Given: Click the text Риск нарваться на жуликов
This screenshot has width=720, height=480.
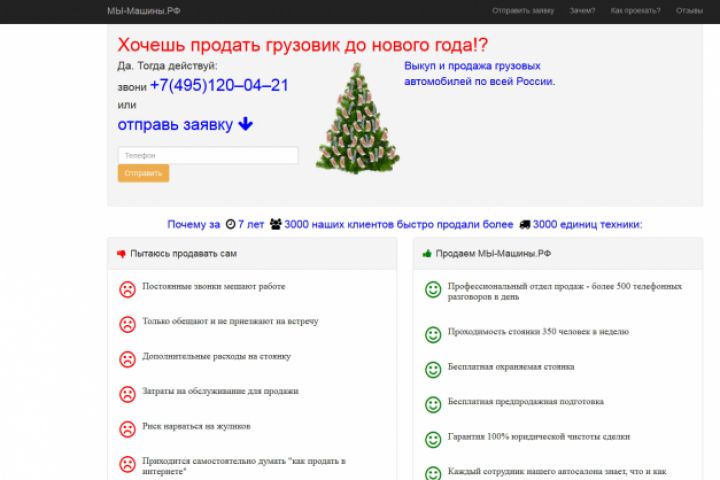Looking at the screenshot, I should coord(197,426).
